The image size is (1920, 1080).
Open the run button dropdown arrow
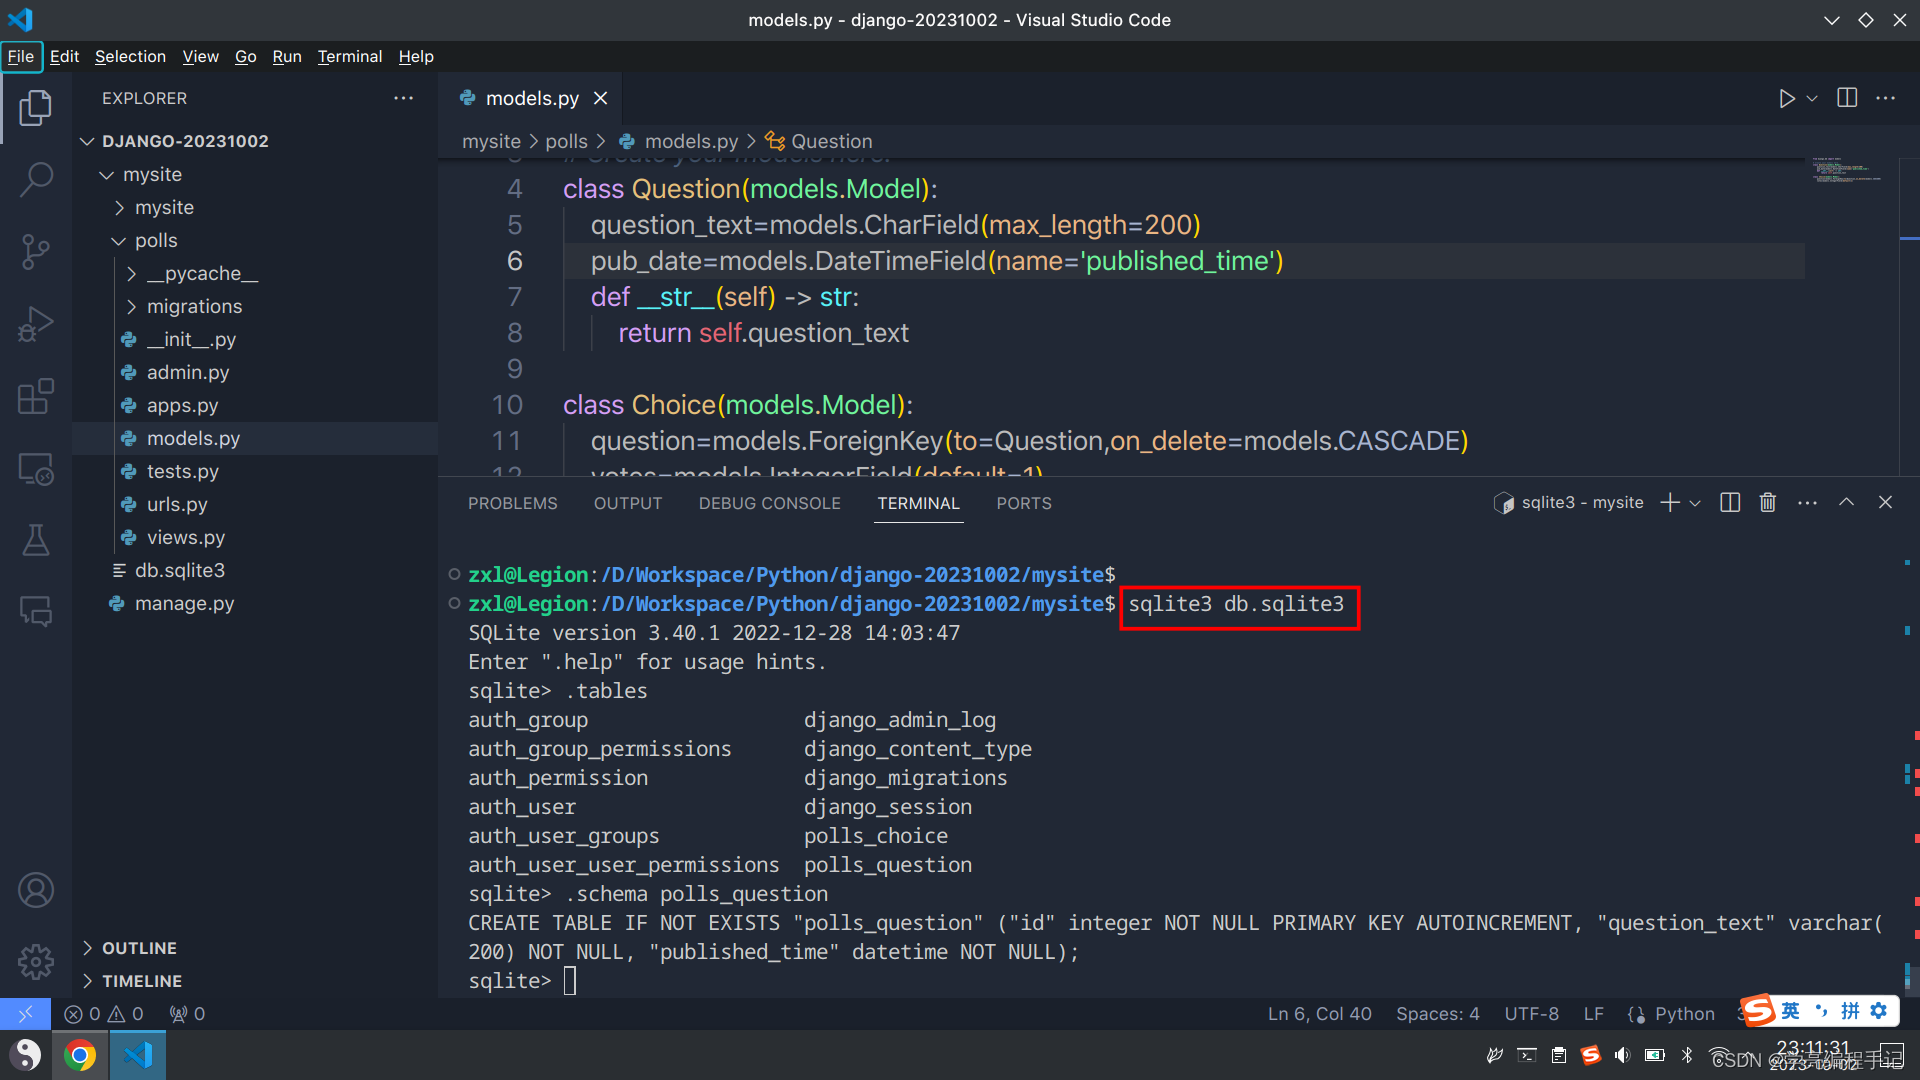point(1812,98)
